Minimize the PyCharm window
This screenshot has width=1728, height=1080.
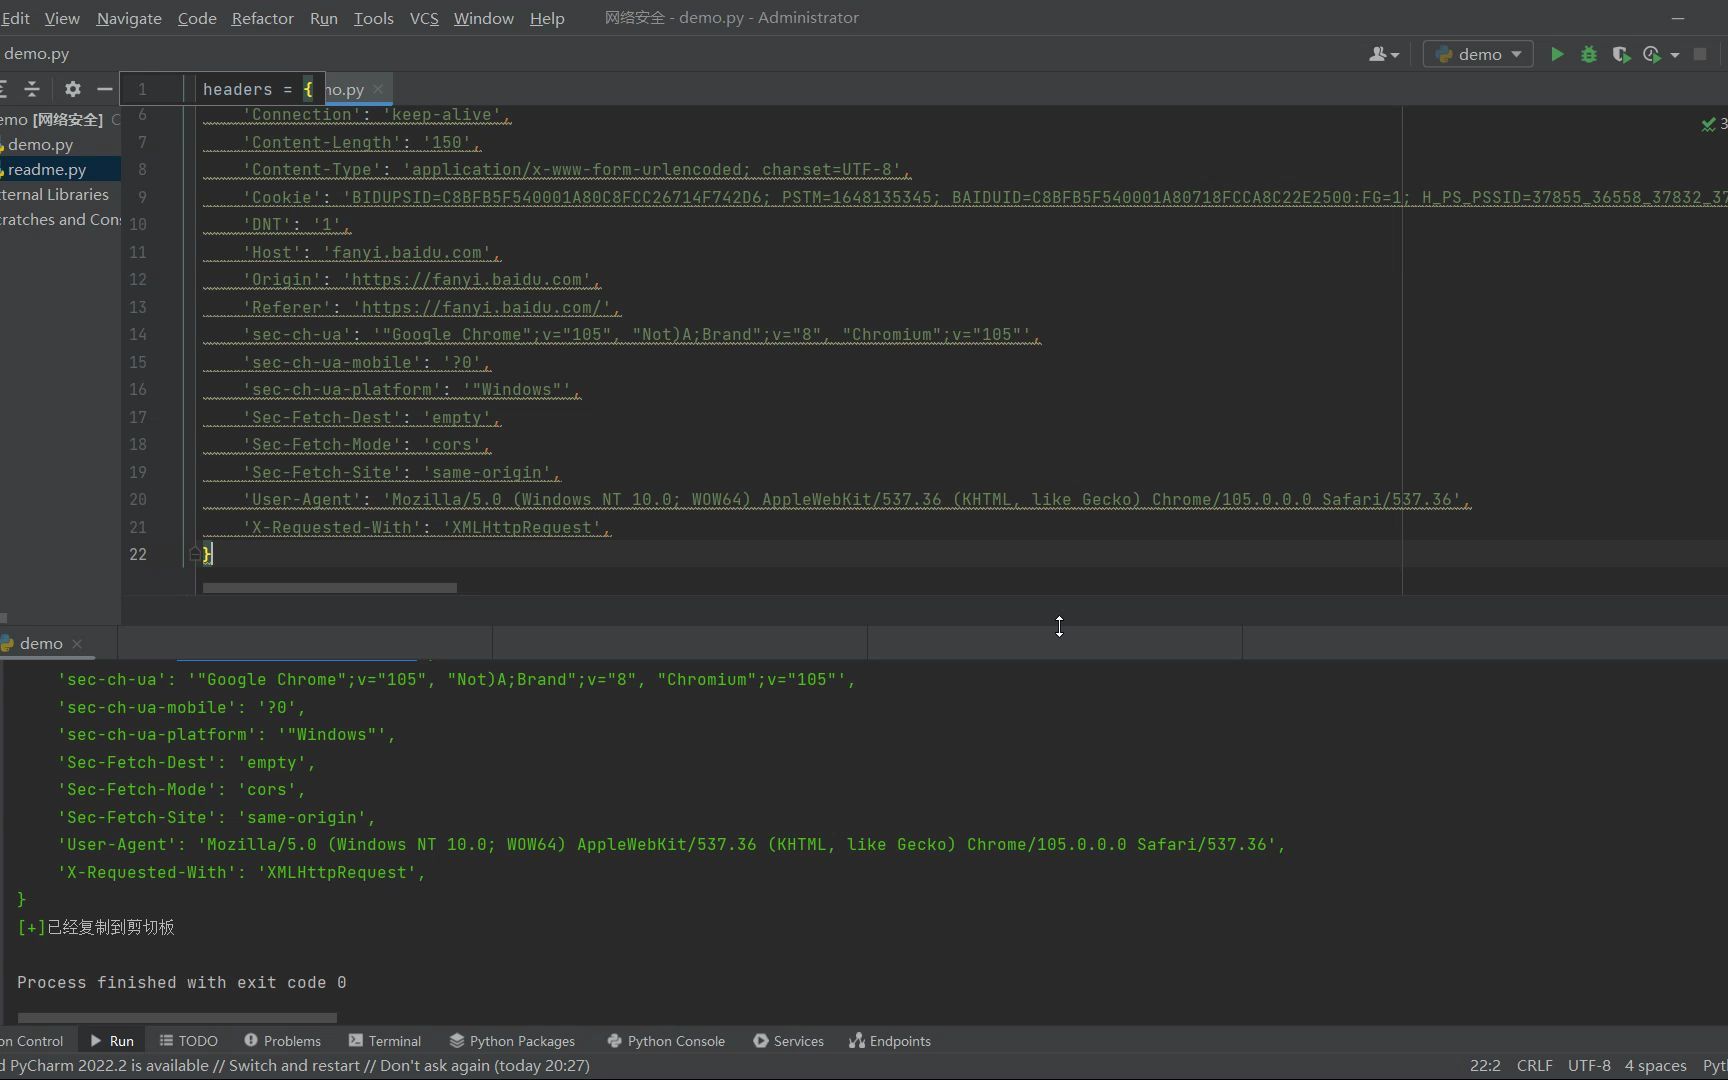1678,18
